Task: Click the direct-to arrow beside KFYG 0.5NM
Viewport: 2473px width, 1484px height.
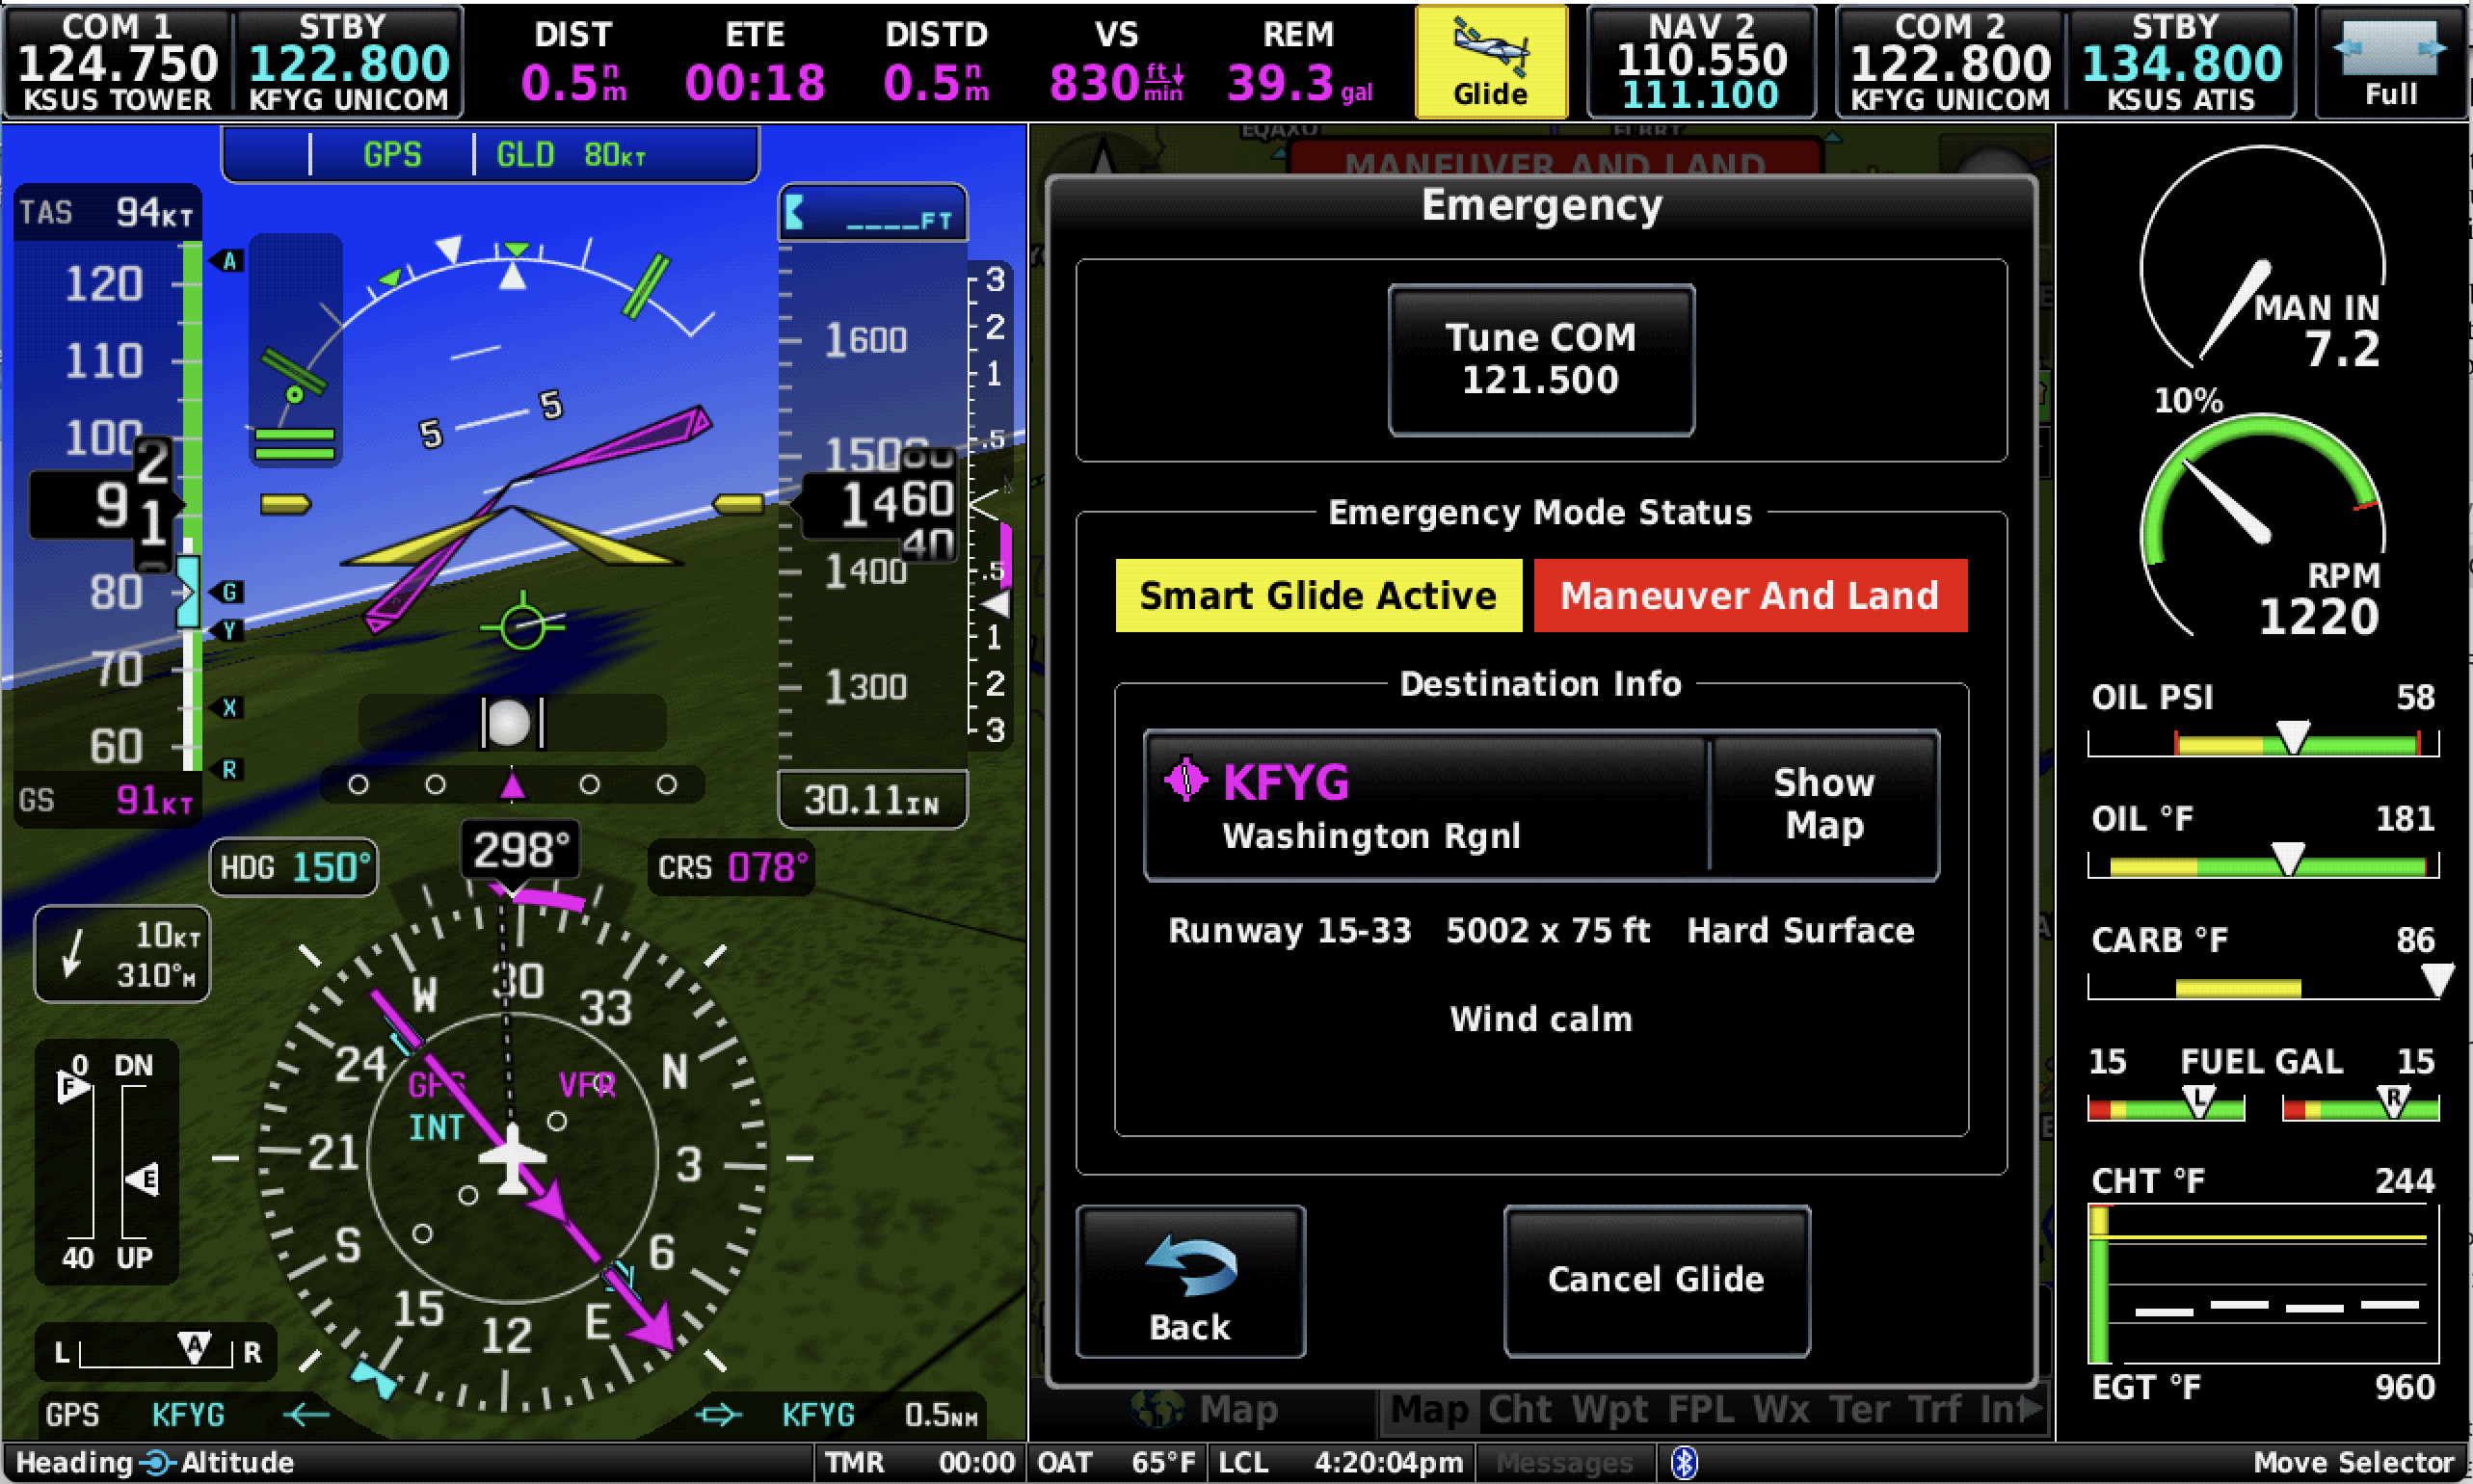Action: 719,1414
